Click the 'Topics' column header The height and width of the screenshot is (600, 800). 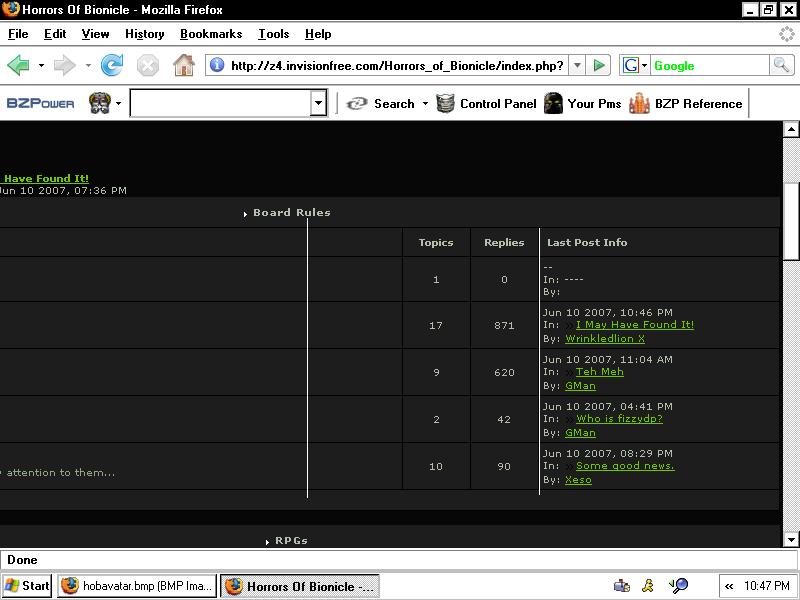(x=436, y=243)
